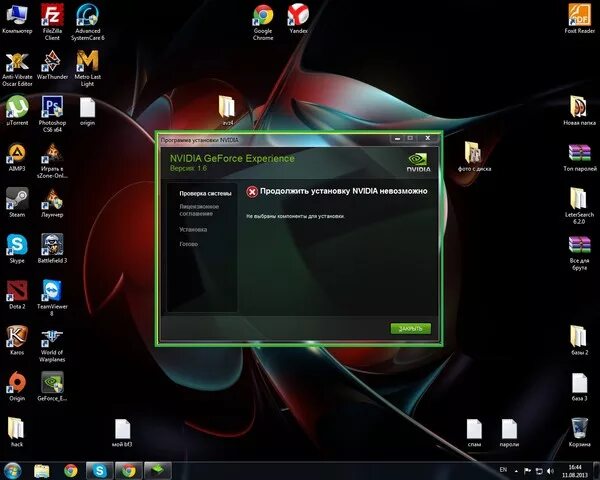This screenshot has width=600, height=480.
Task: Open volume speaker icon in tray
Action: [x=551, y=471]
